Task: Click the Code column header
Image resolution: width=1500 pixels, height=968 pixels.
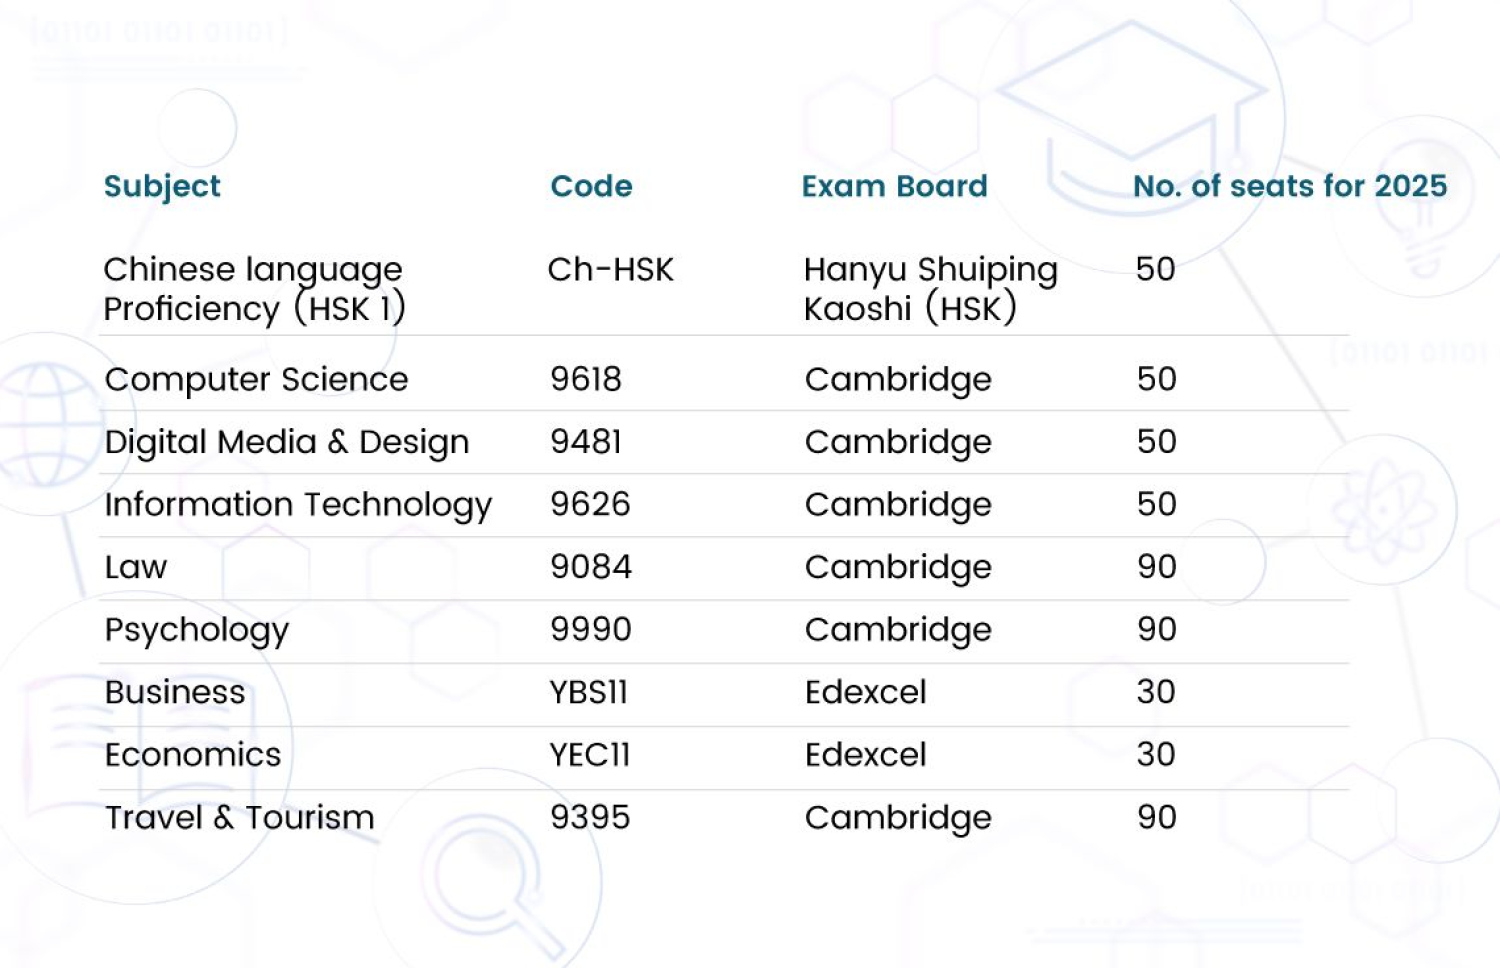Action: pos(591,186)
